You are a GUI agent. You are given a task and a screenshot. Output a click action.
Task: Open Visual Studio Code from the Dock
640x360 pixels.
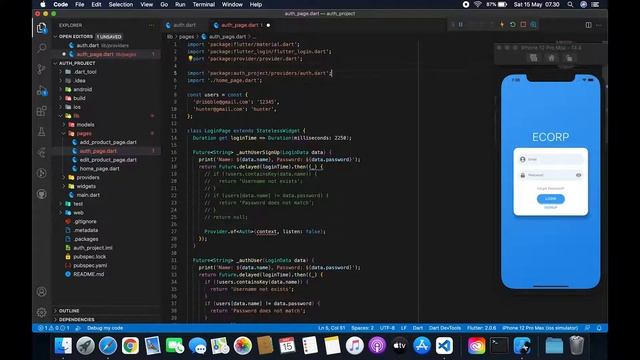(444, 346)
